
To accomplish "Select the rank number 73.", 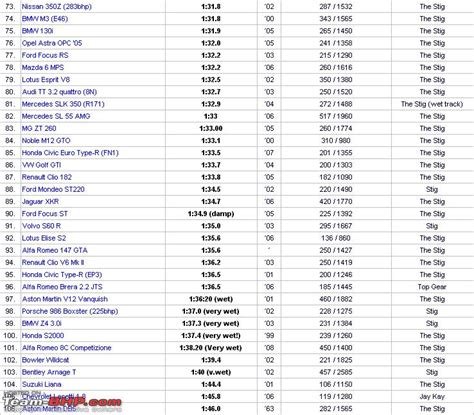I will (10, 6).
